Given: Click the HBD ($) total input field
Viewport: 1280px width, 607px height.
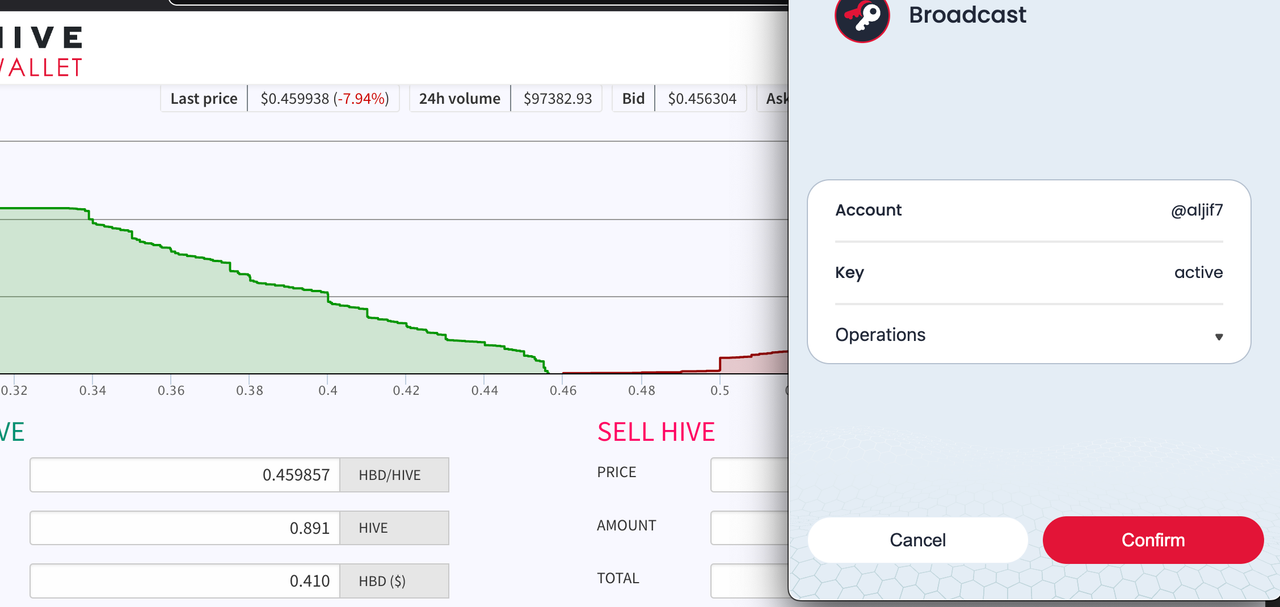Looking at the screenshot, I should click(185, 581).
